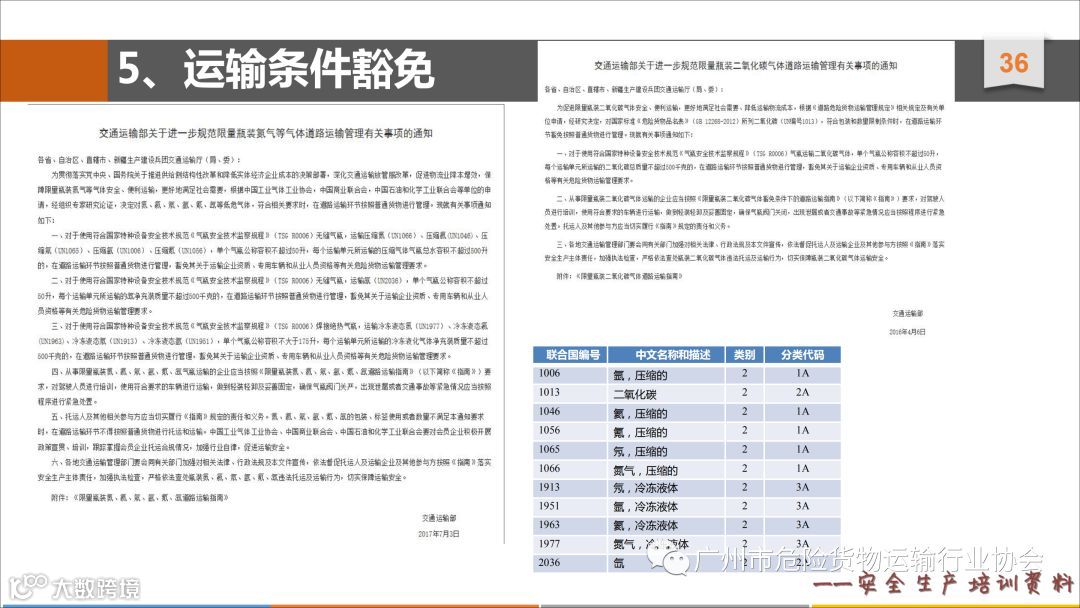1080x608 pixels.
Task: Click category value "2" in row 1056
Action: click(x=745, y=430)
